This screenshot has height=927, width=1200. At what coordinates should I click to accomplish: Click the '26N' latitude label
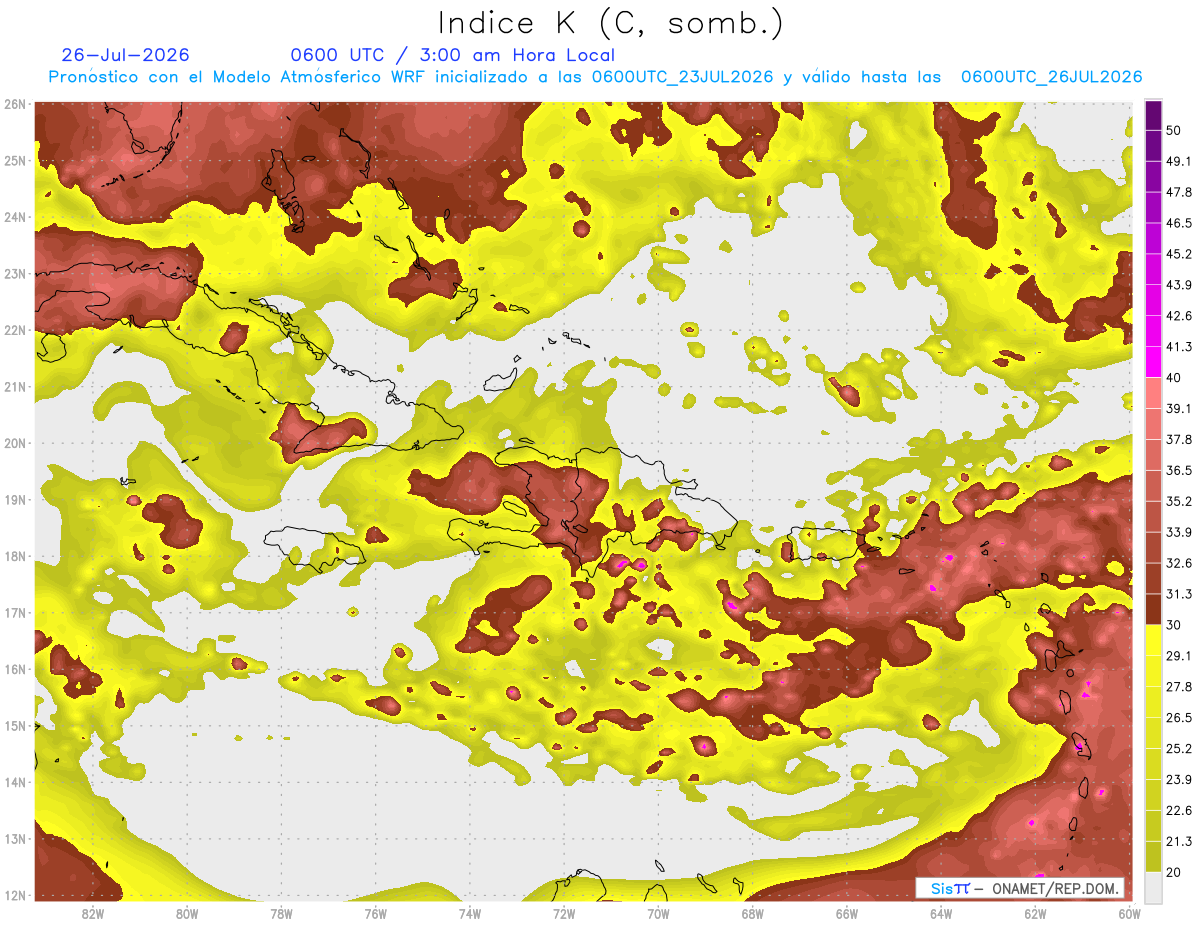coord(15,104)
